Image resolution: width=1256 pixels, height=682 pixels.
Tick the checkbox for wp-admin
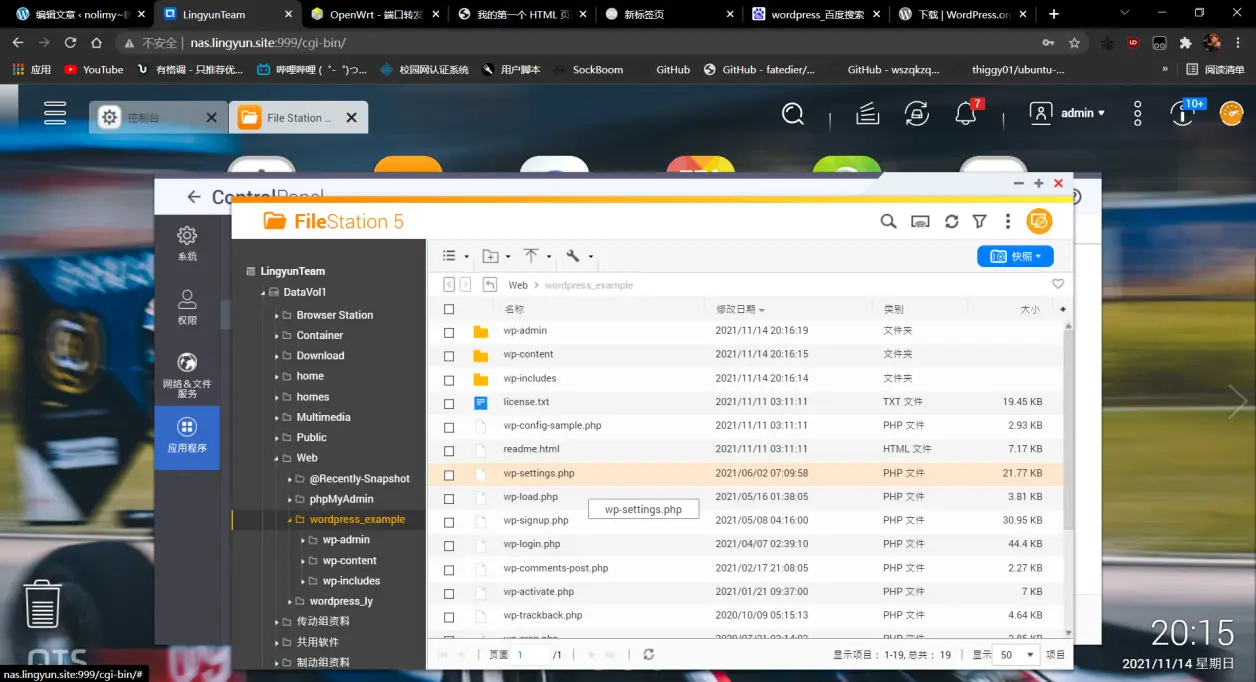pos(449,332)
